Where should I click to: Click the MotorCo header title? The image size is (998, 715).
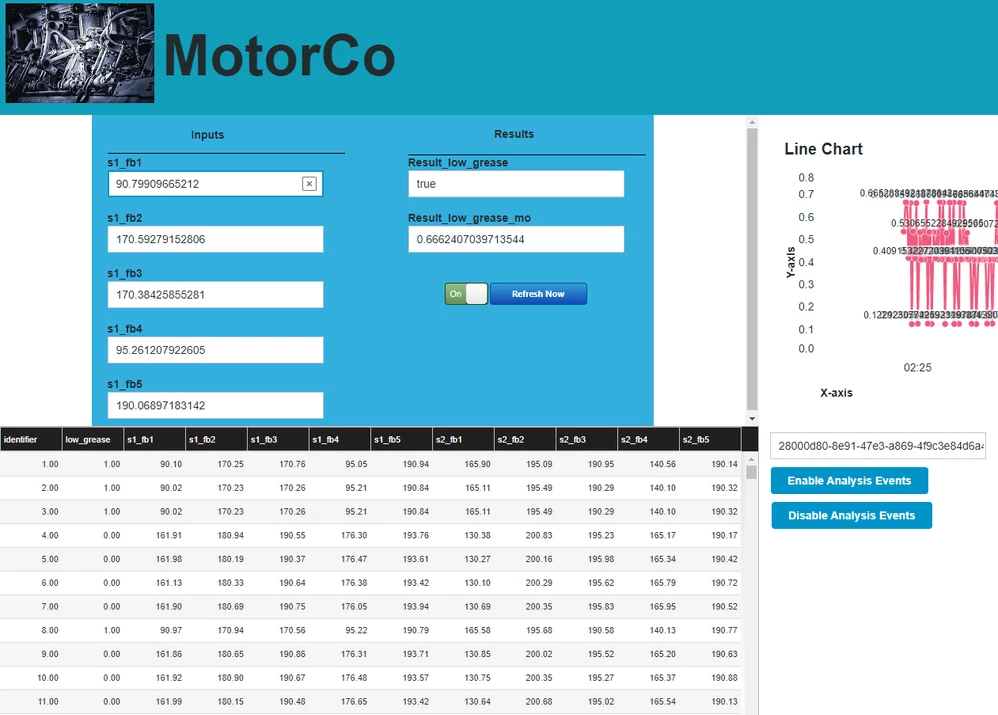click(279, 55)
